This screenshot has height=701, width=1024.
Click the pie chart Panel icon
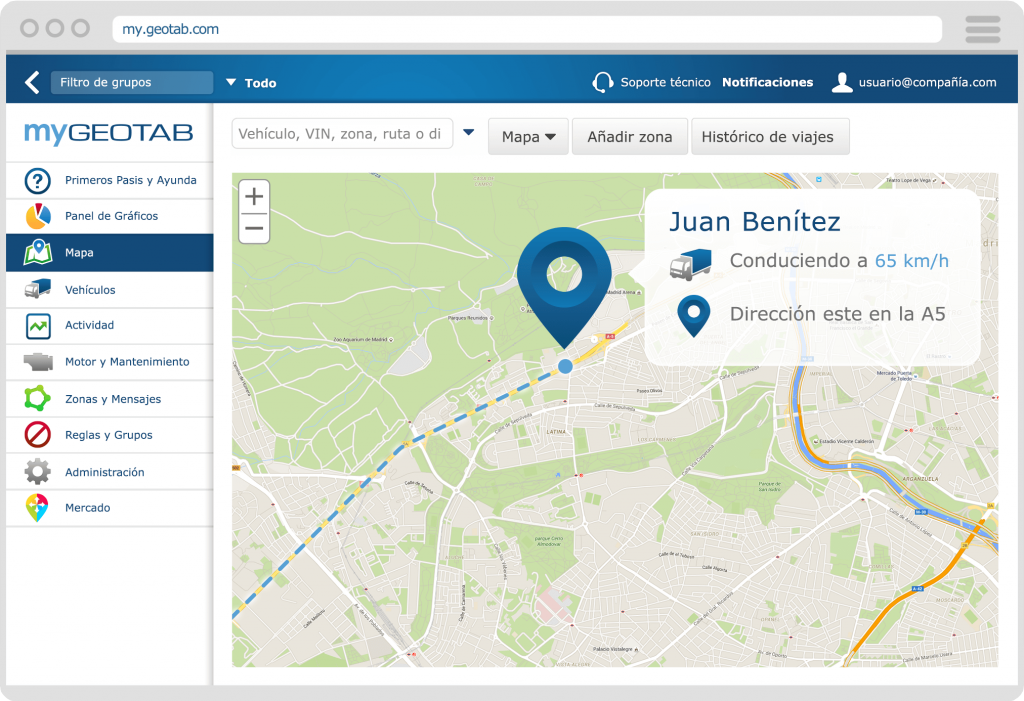pos(38,216)
